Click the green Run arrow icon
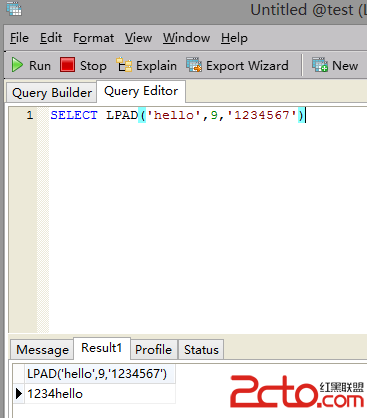This screenshot has height=418, width=367. [x=17, y=65]
